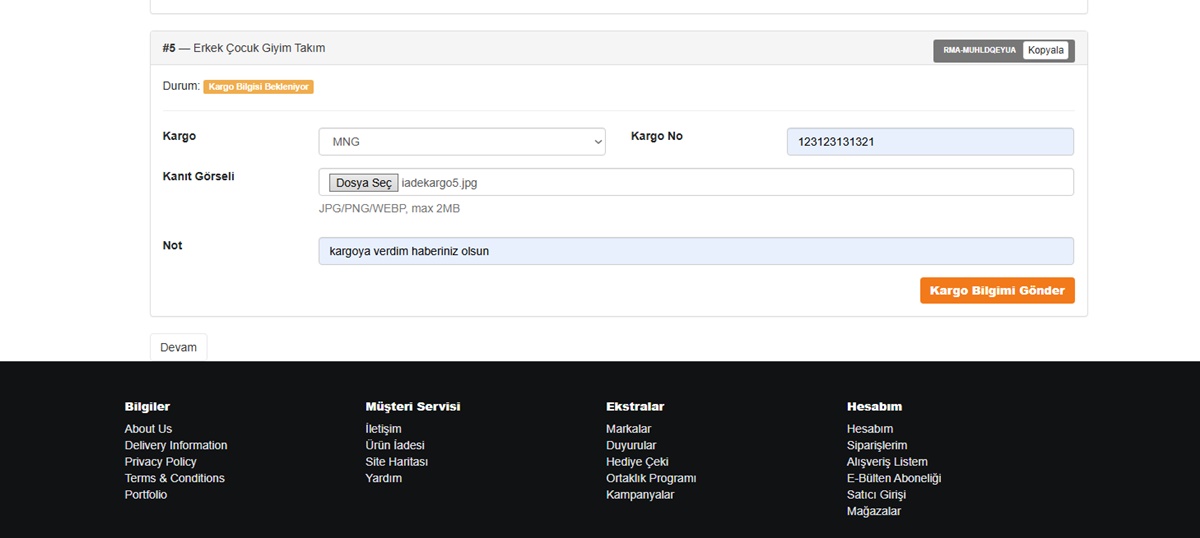View Terms & Conditions link

pyautogui.click(x=174, y=478)
